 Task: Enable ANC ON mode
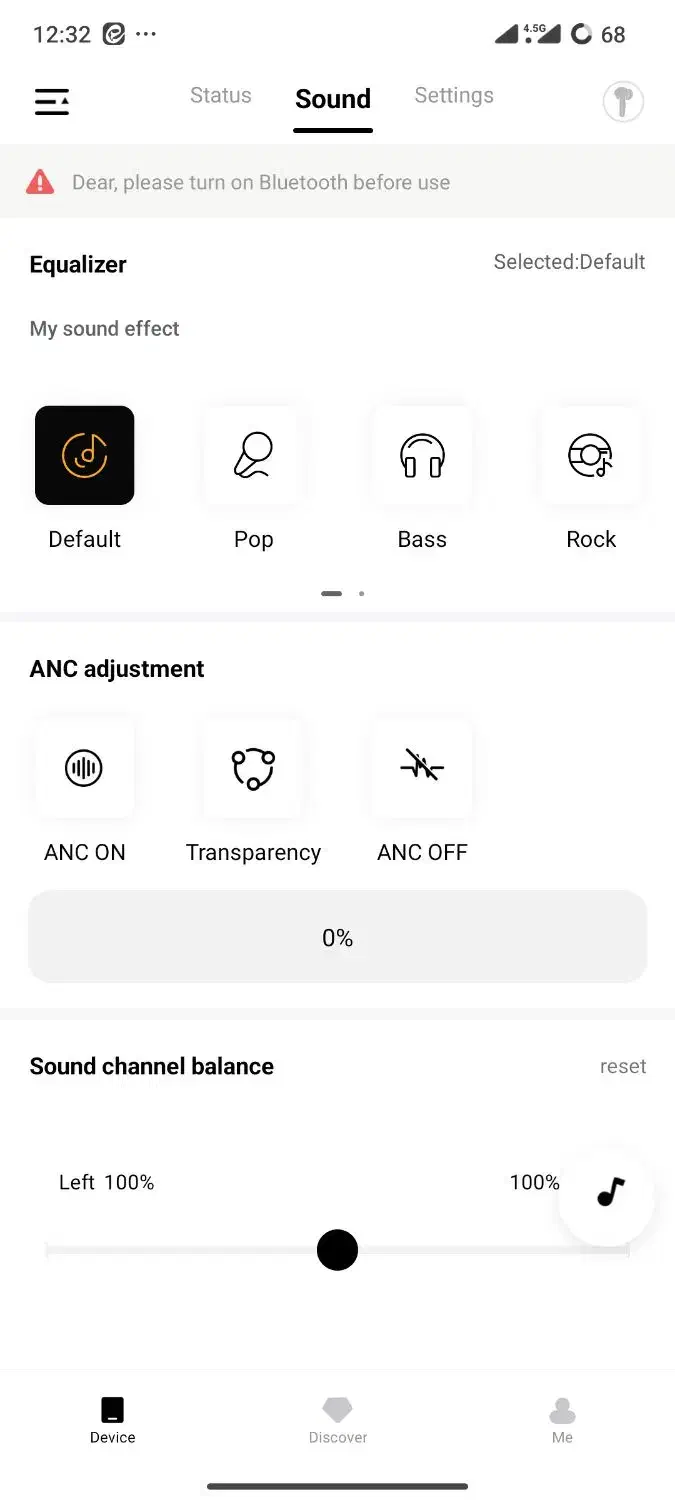84,768
